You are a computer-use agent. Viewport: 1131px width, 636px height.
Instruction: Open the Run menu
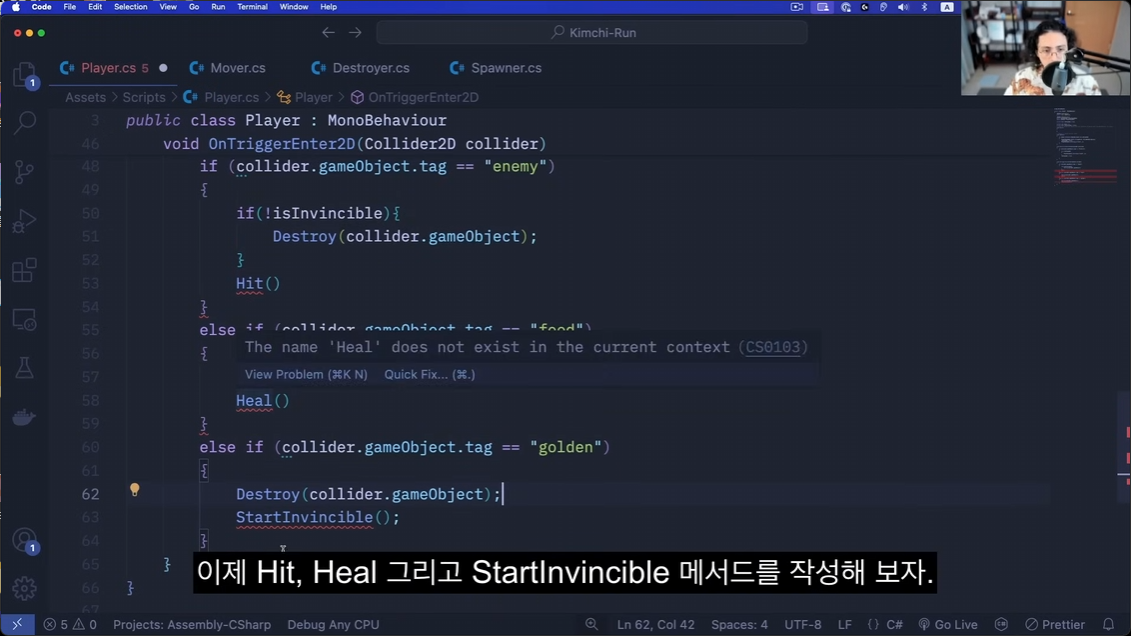tap(218, 6)
